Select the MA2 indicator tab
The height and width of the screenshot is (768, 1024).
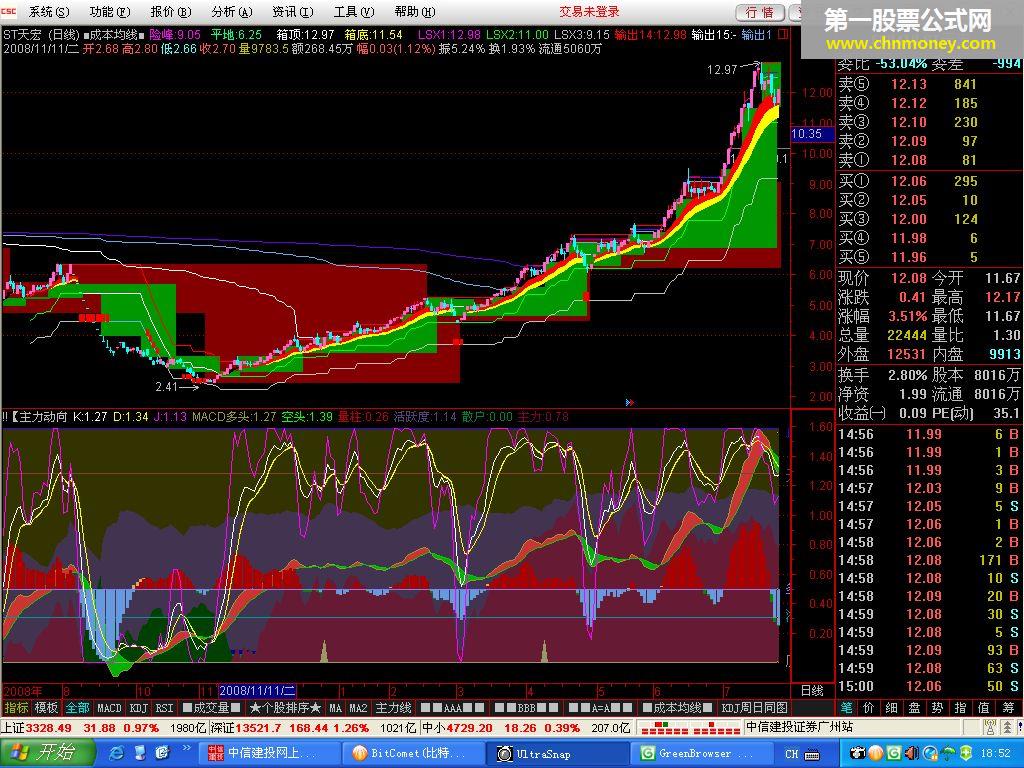pos(358,707)
